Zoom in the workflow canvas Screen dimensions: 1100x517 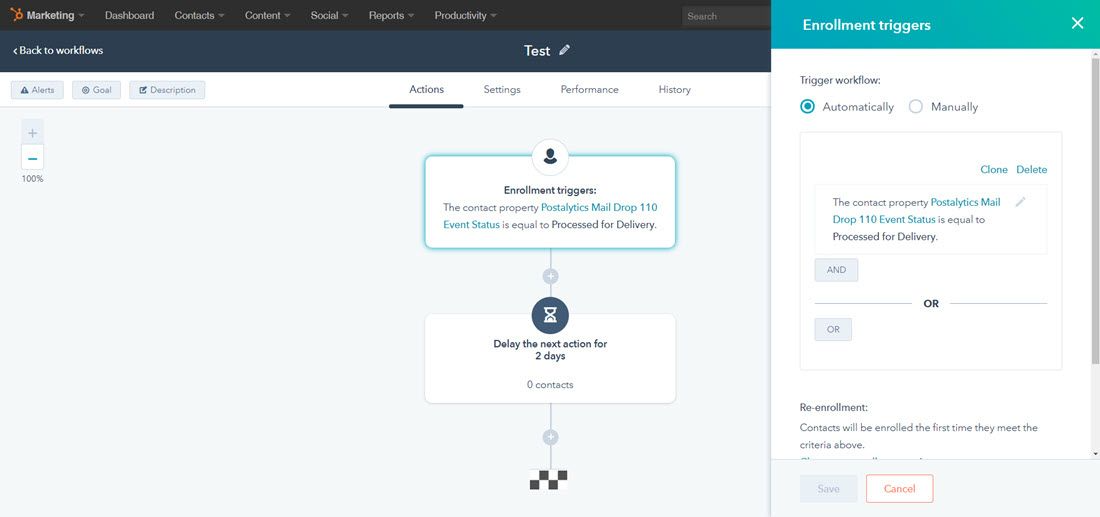coord(32,133)
